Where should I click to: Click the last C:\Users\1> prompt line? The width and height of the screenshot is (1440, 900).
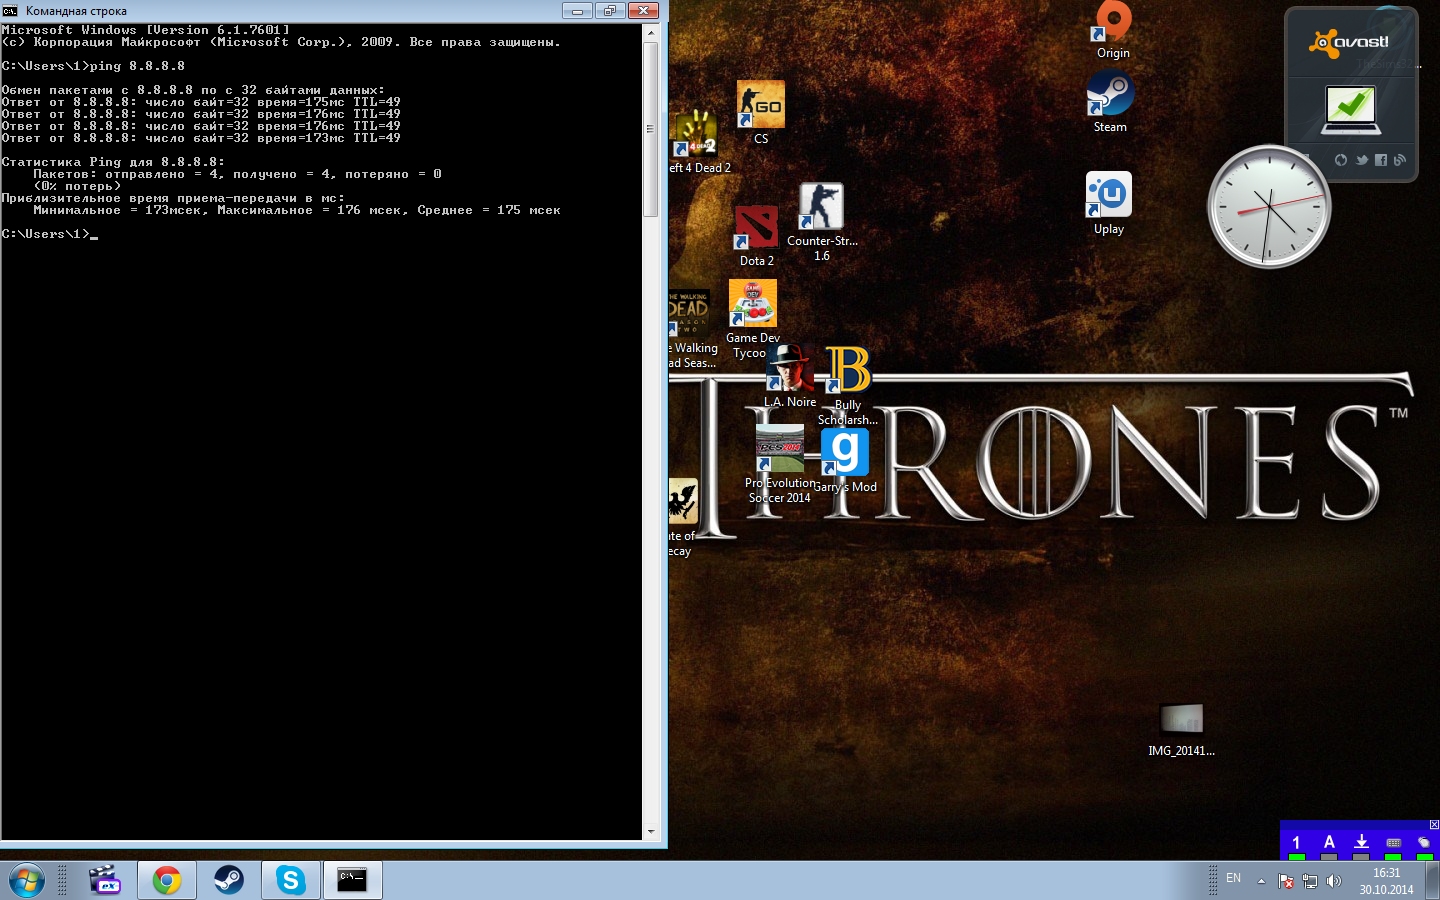coord(50,234)
